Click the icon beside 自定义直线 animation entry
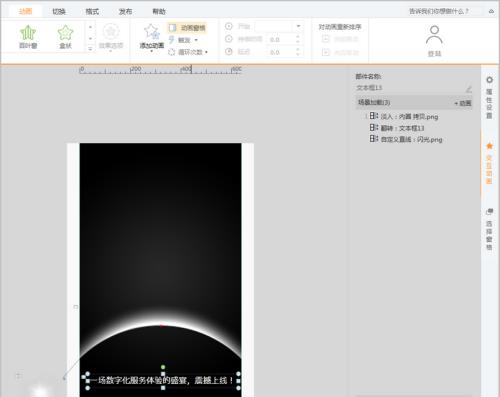This screenshot has height=397, width=500. pos(374,139)
